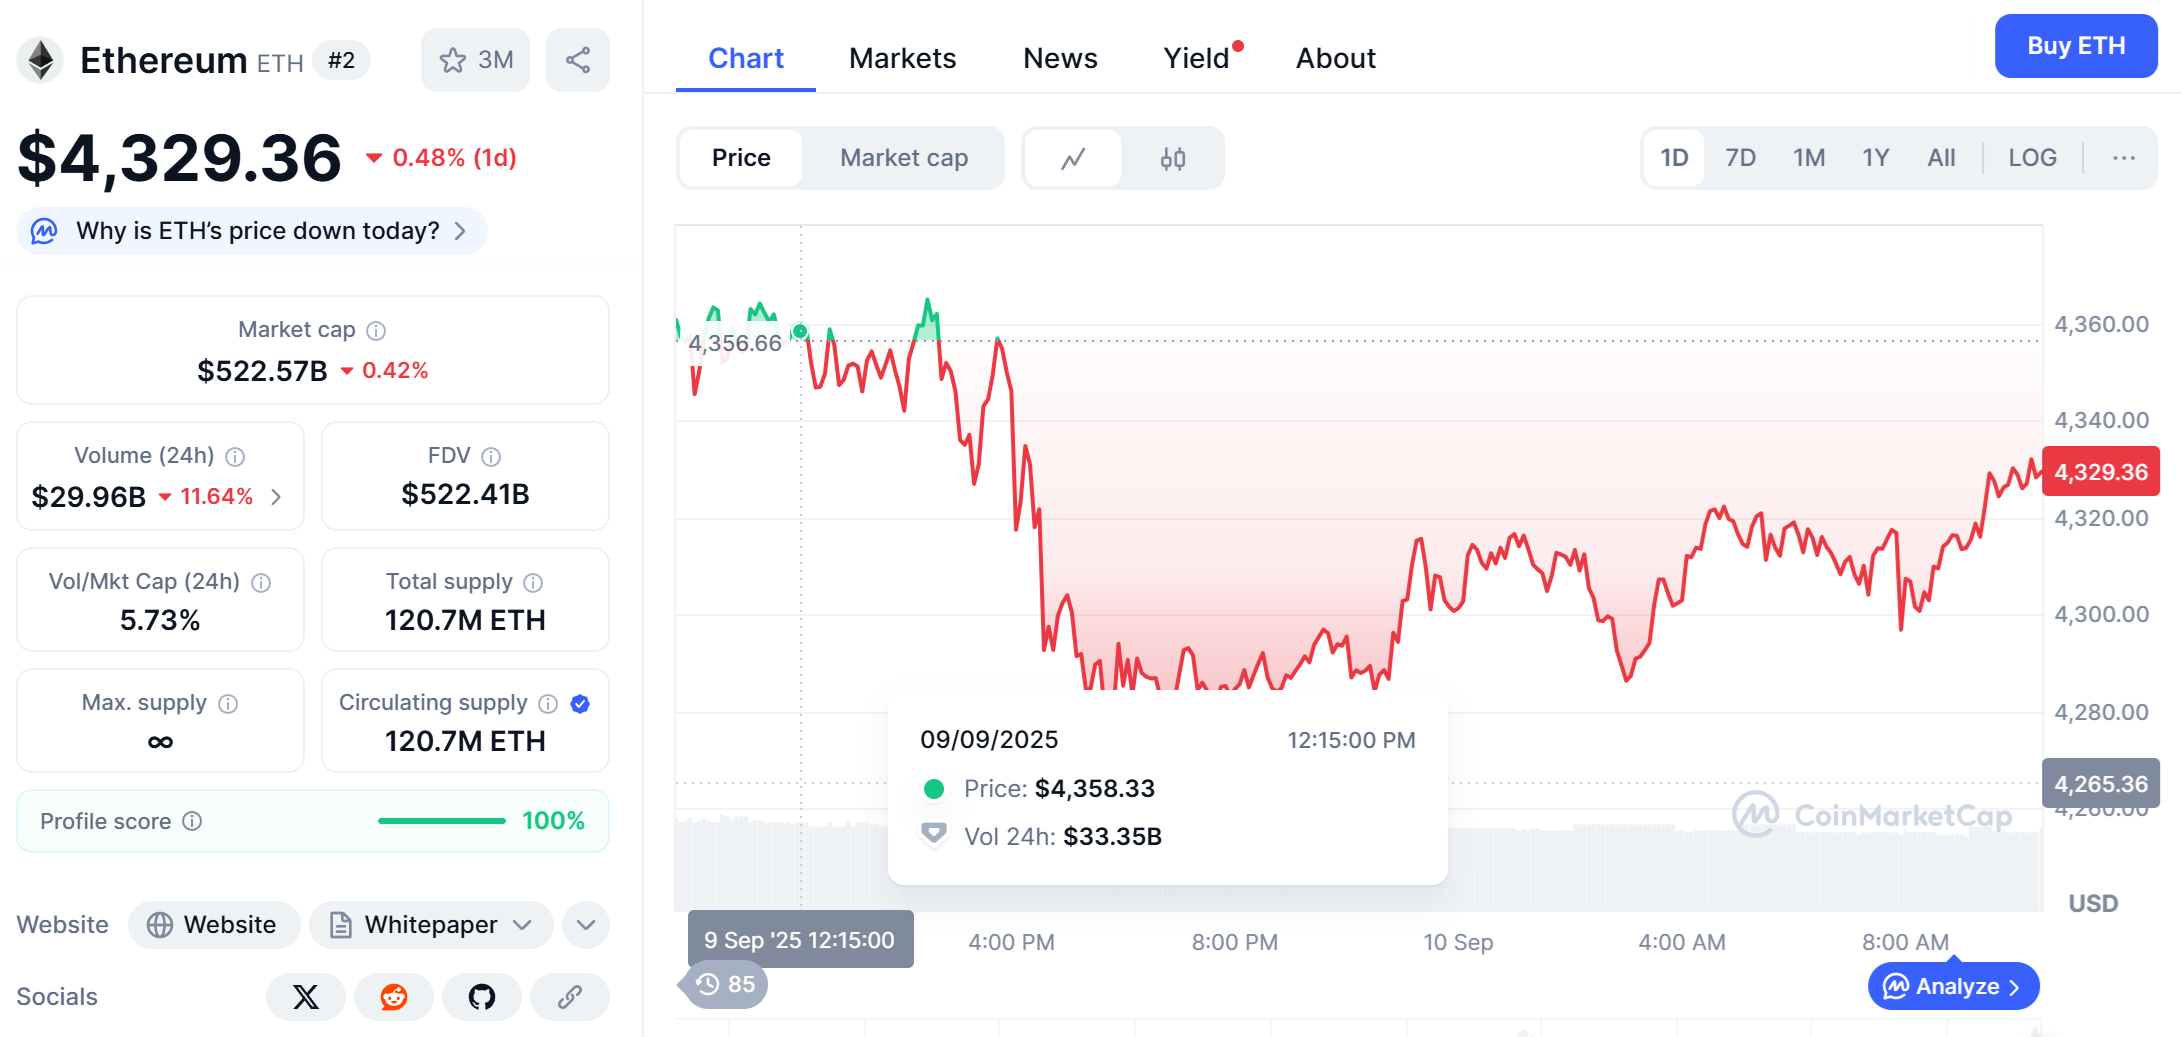Click the info icon beside Vol/Mkt Cap (24h)
This screenshot has width=2181, height=1037.
coord(261,582)
